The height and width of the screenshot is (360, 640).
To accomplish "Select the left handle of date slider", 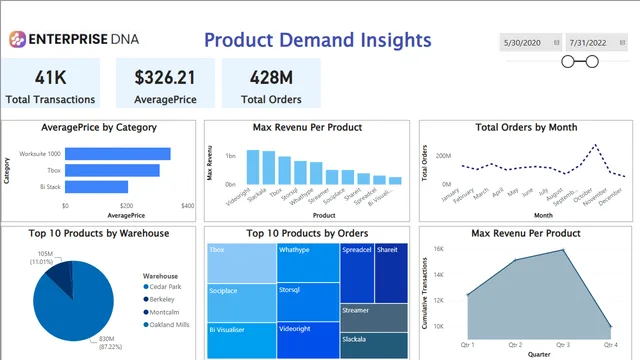I will pyautogui.click(x=568, y=62).
